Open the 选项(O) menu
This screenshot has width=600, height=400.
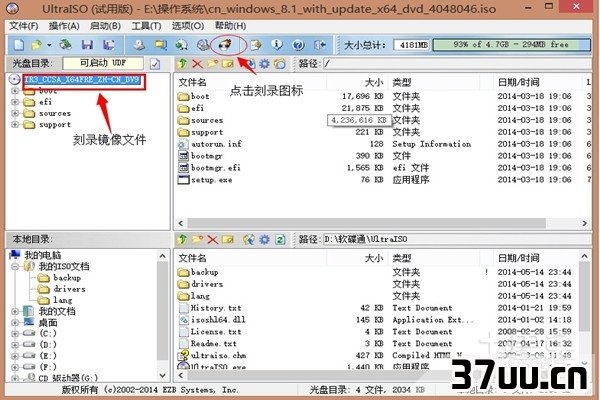click(188, 26)
